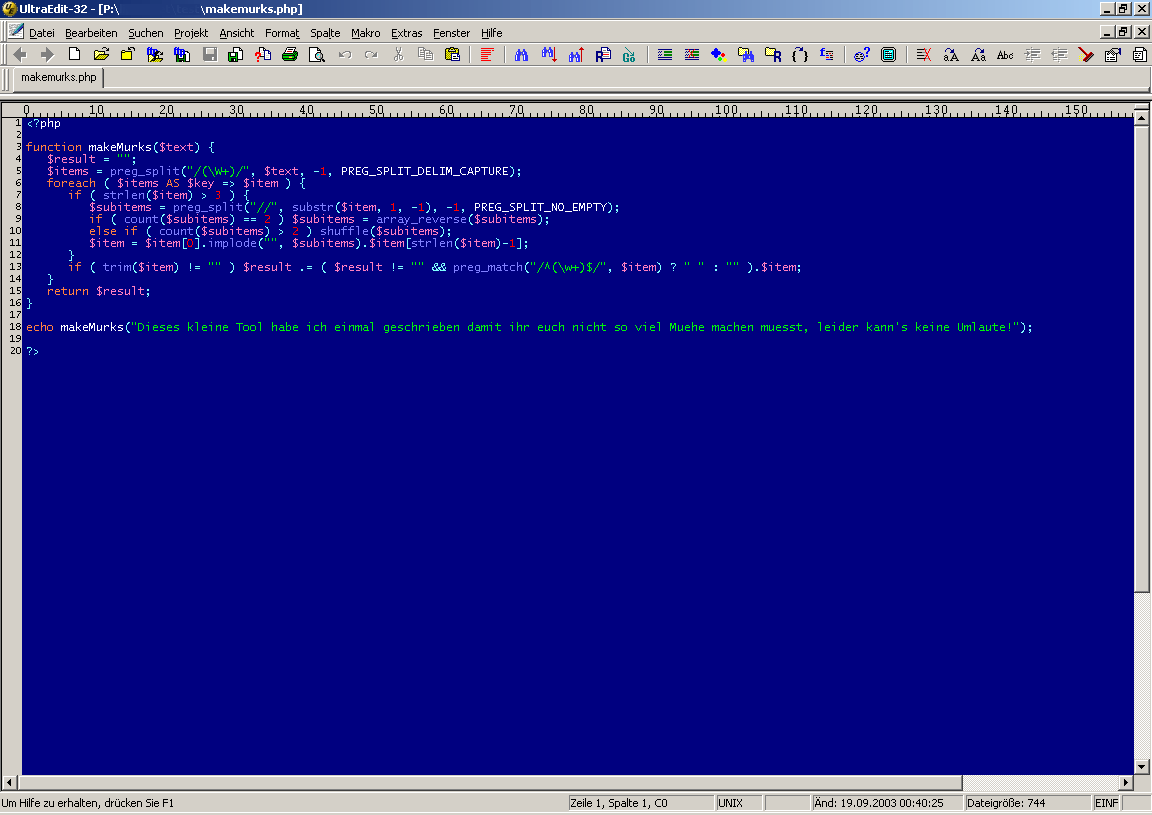Click the Goto line icon
This screenshot has width=1152, height=815.
629,55
